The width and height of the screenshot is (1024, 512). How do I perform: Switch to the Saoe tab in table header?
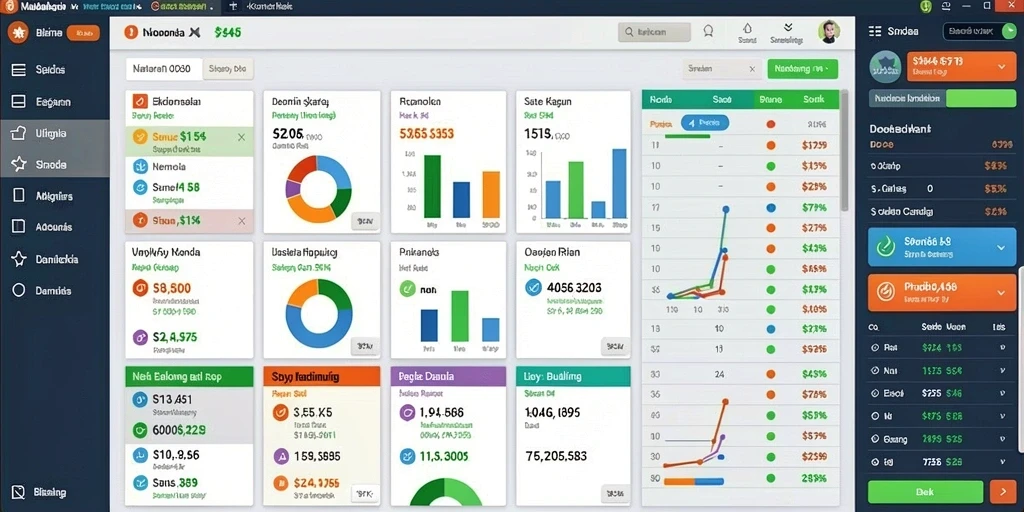pos(722,100)
